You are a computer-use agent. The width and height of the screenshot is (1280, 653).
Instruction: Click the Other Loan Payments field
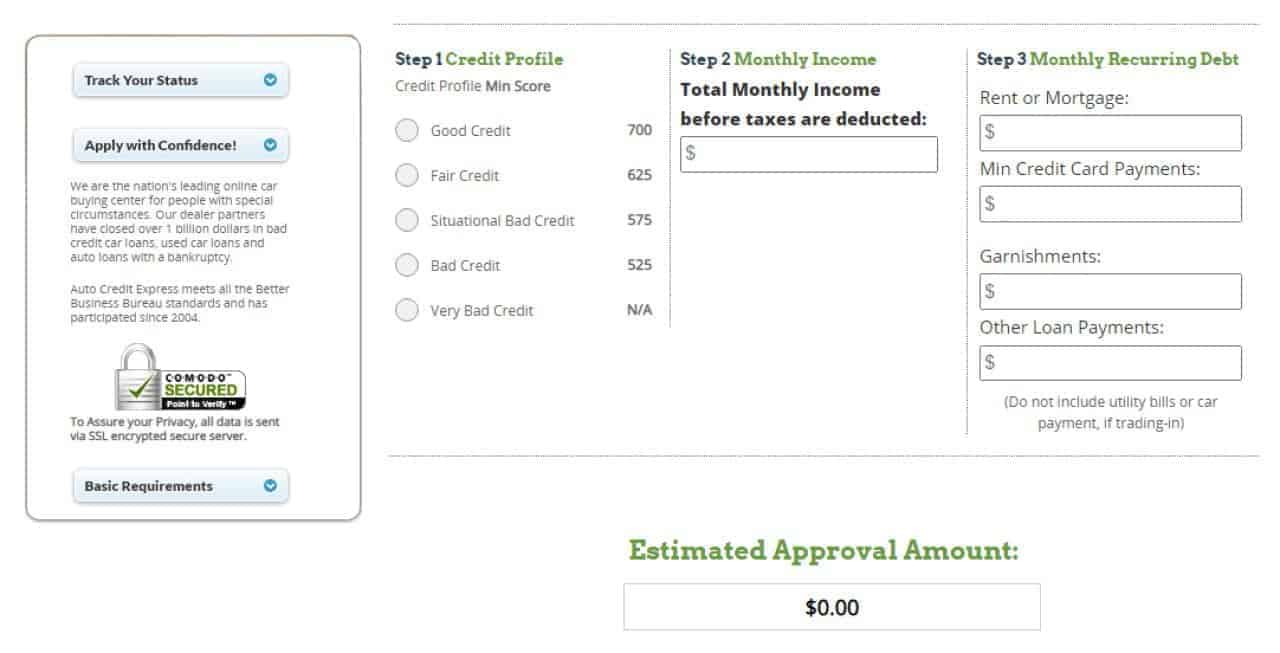tap(1111, 363)
